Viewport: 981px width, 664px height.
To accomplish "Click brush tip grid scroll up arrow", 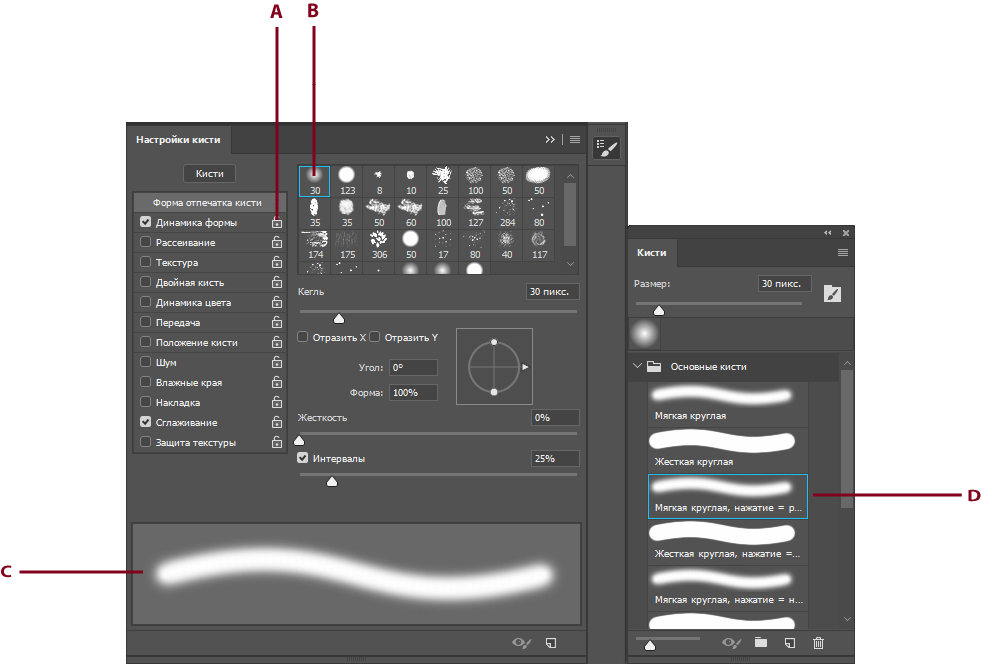I will click(570, 176).
